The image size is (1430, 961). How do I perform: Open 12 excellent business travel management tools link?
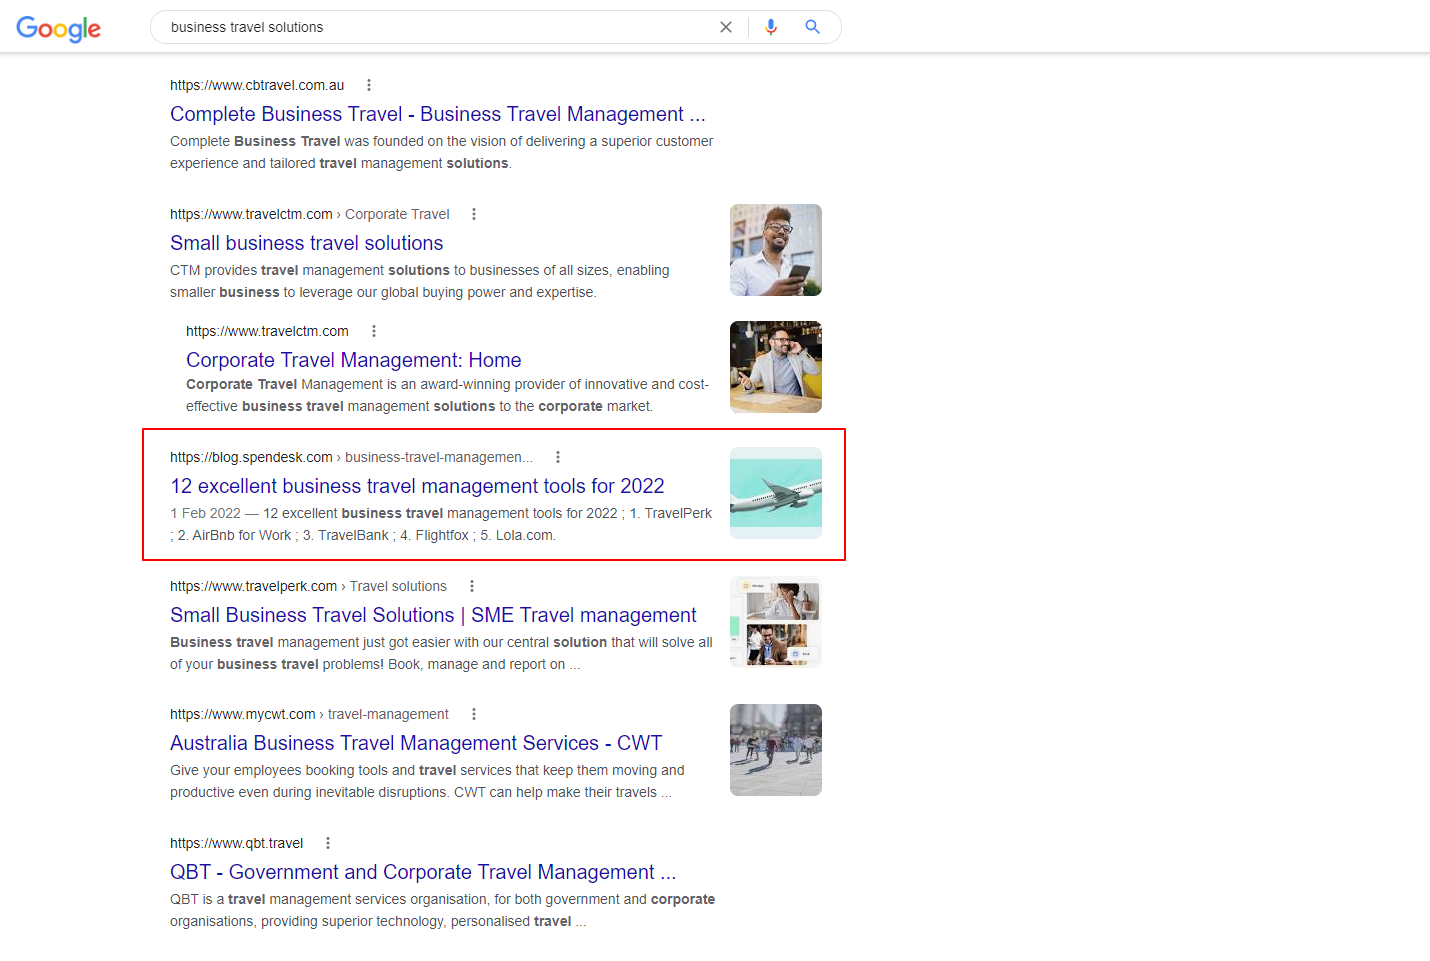pyautogui.click(x=417, y=486)
